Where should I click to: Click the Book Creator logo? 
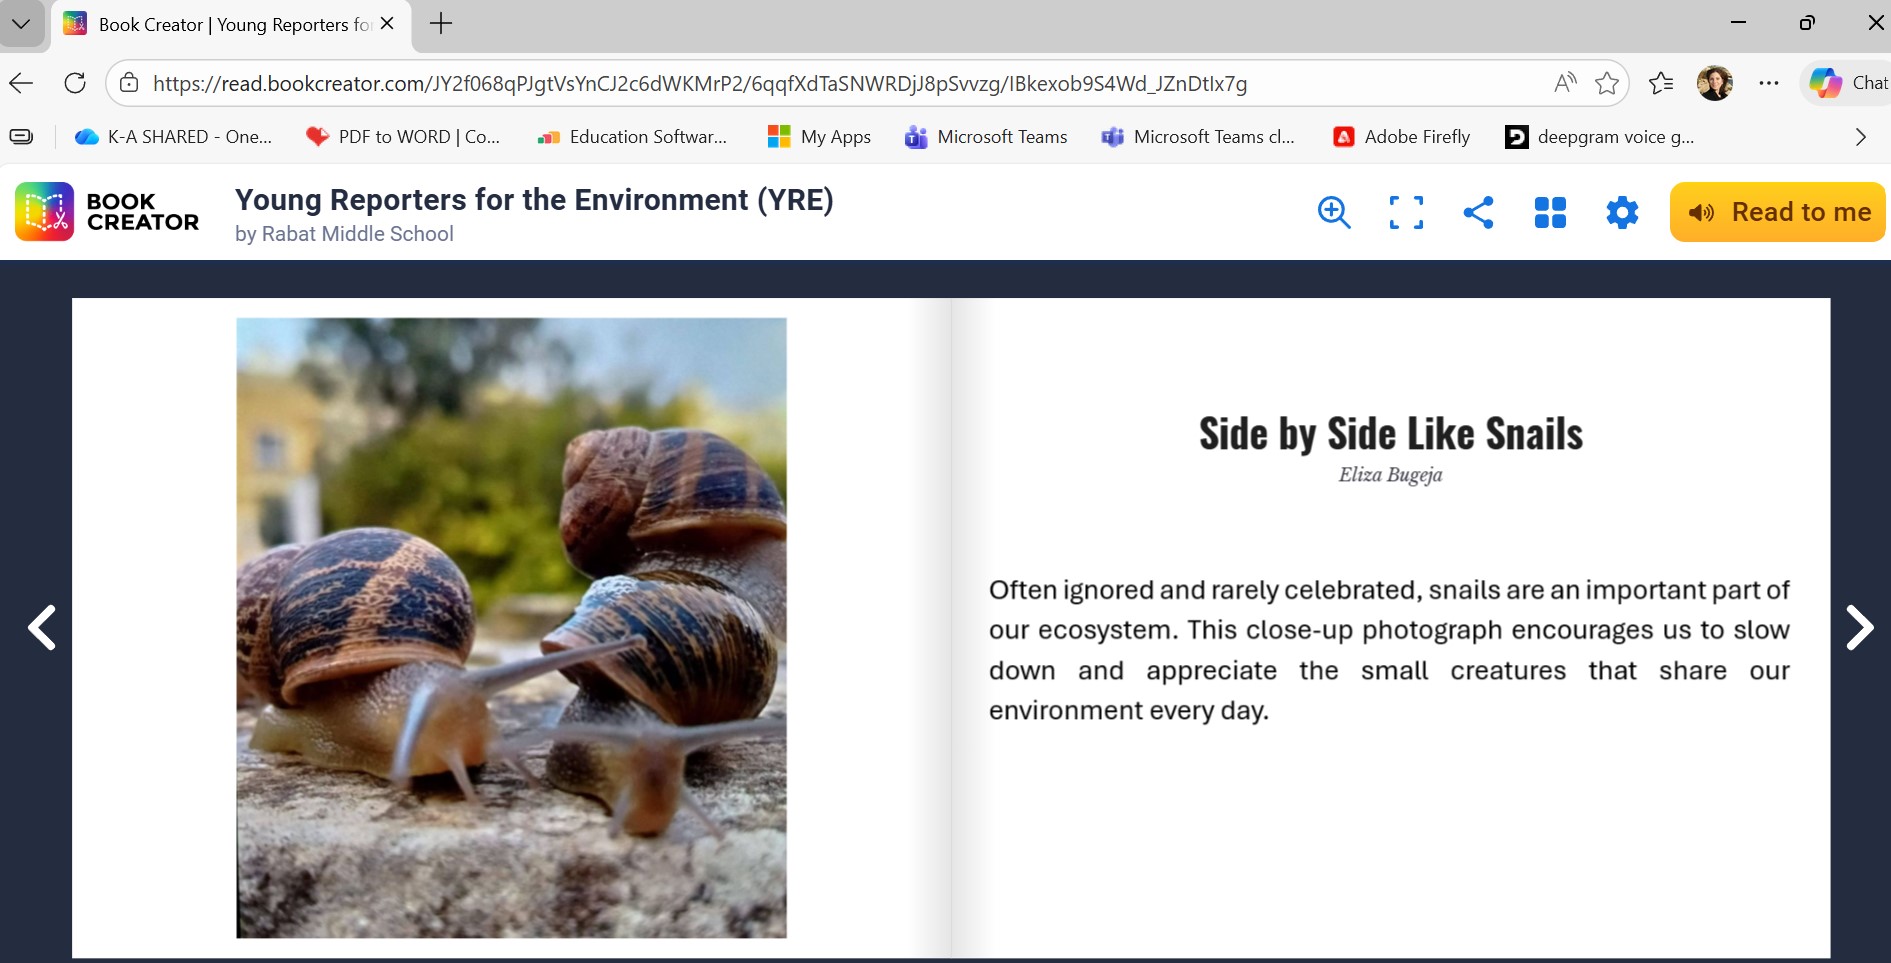[108, 212]
